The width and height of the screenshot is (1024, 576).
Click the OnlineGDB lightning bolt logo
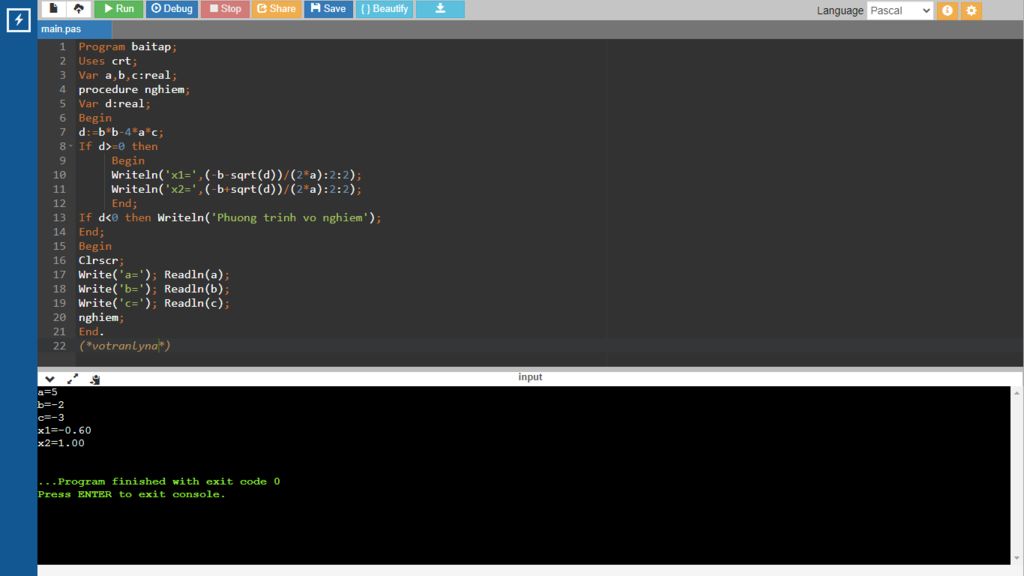point(18,20)
